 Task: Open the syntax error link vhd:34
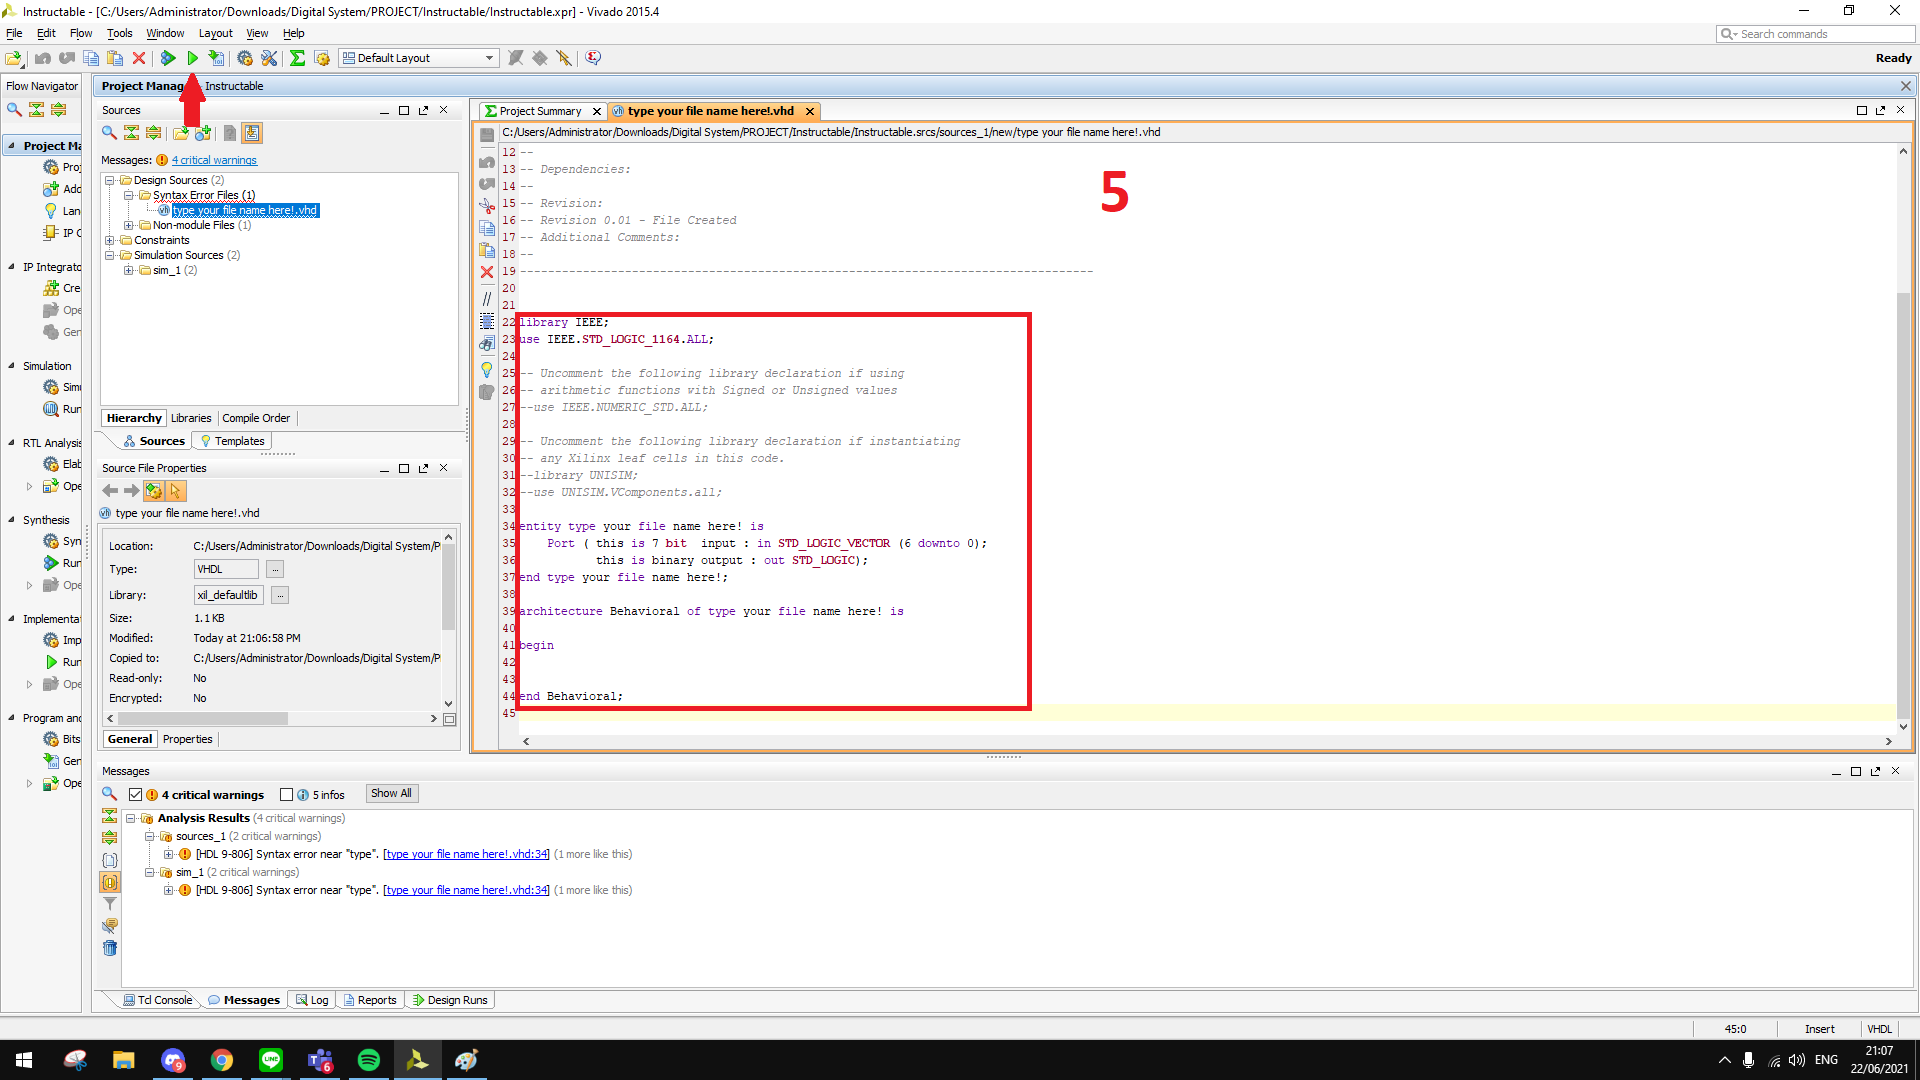tap(465, 853)
